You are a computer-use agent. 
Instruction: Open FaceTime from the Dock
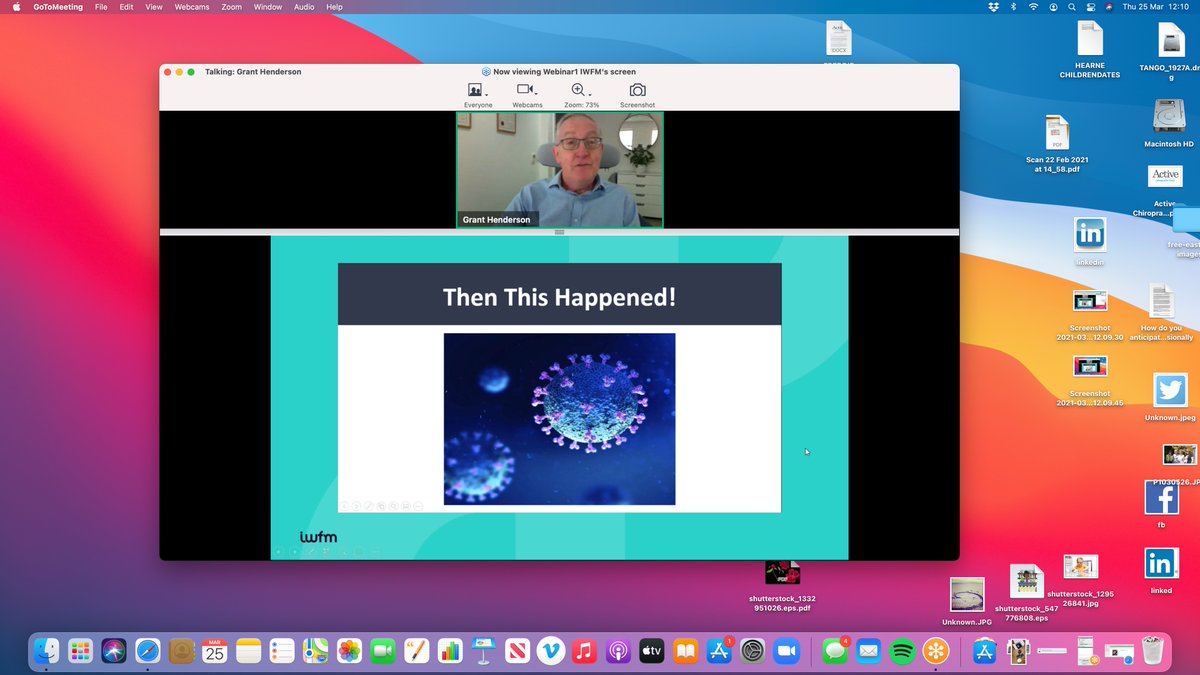[383, 651]
